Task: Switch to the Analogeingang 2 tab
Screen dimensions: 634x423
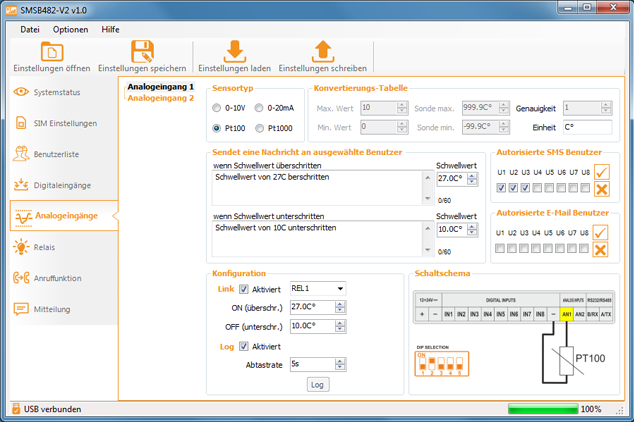Action: [x=160, y=98]
